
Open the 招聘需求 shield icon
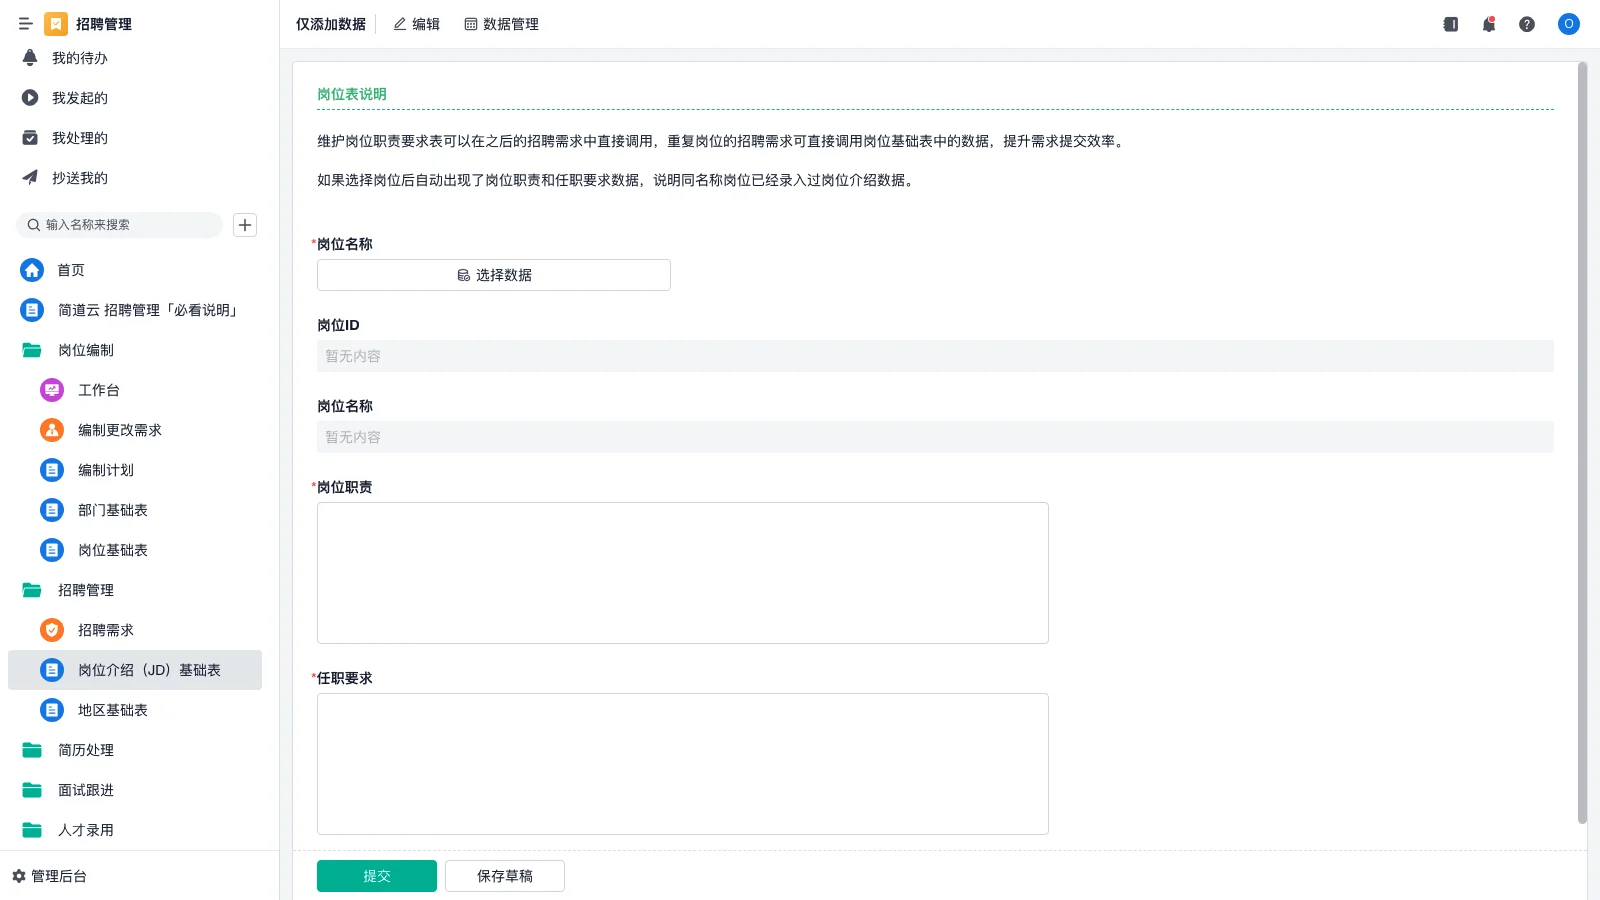pyautogui.click(x=51, y=630)
